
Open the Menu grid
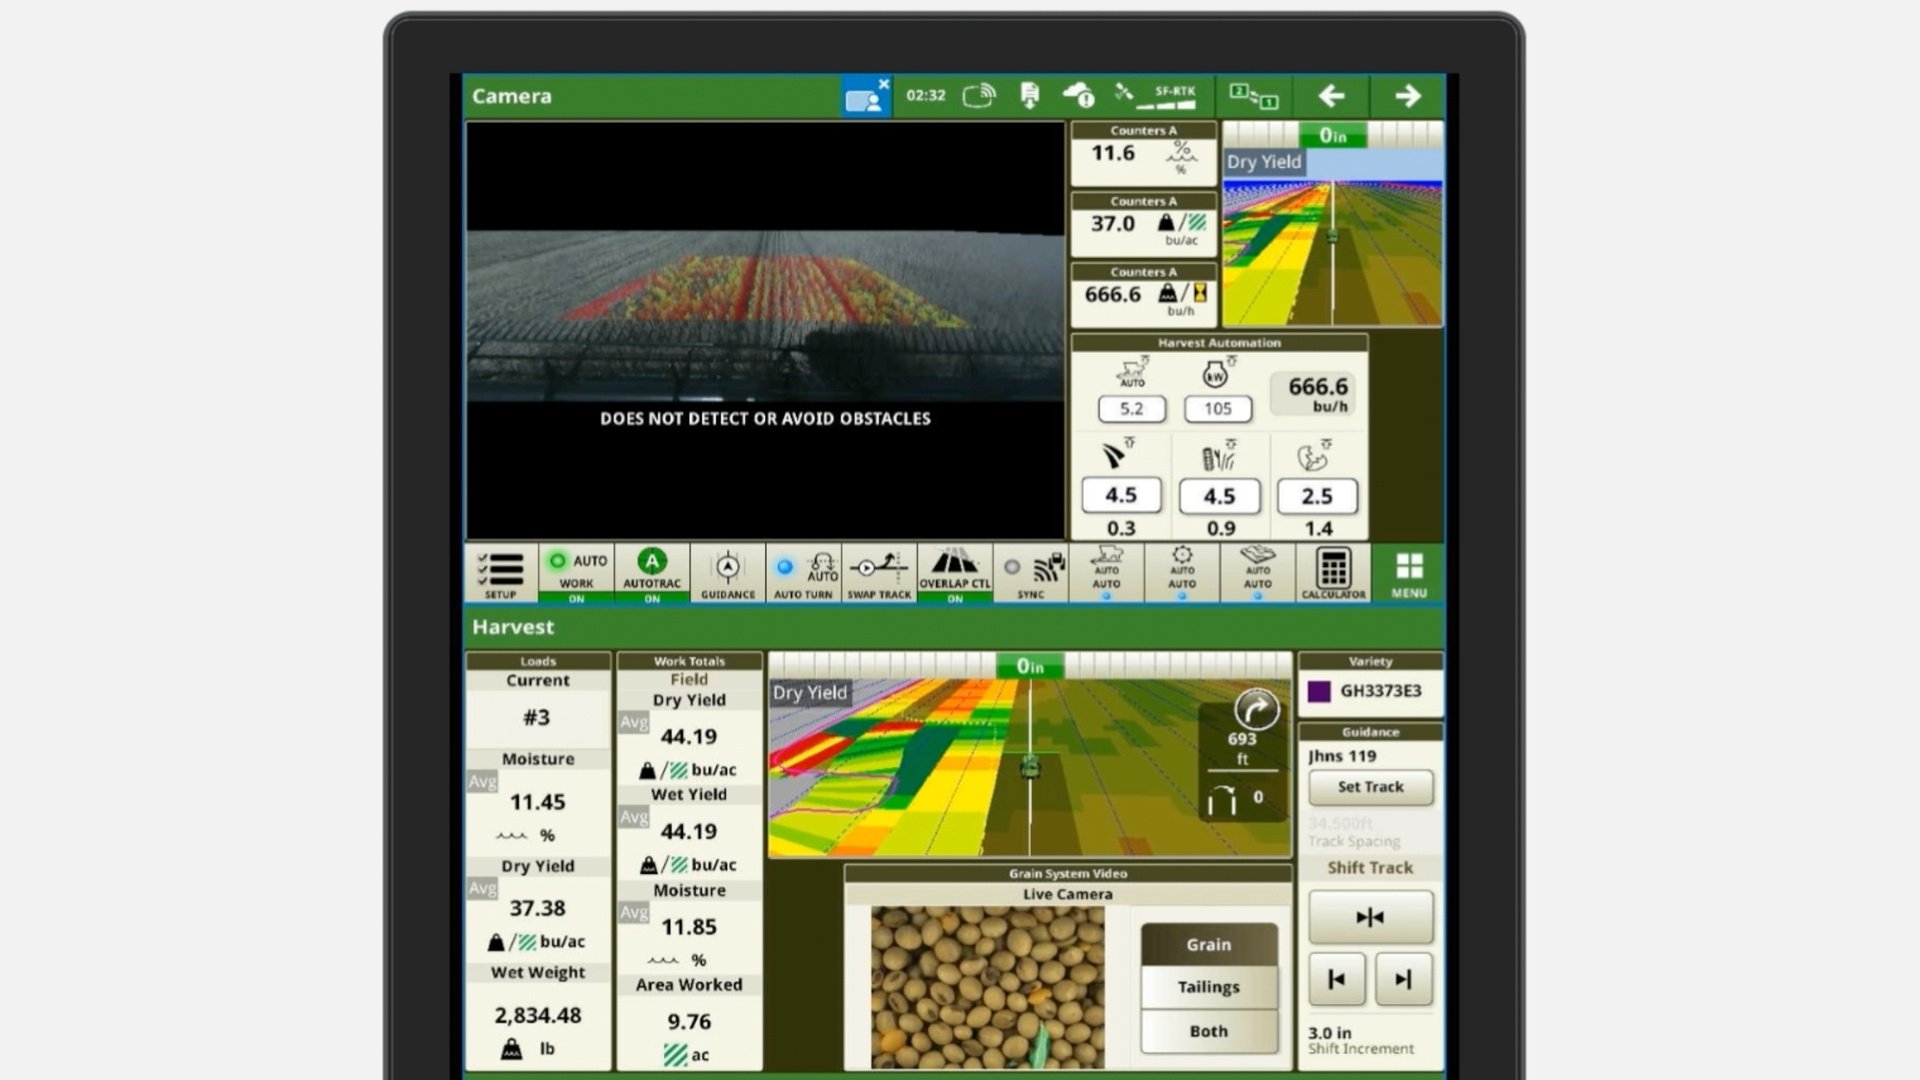1409,573
